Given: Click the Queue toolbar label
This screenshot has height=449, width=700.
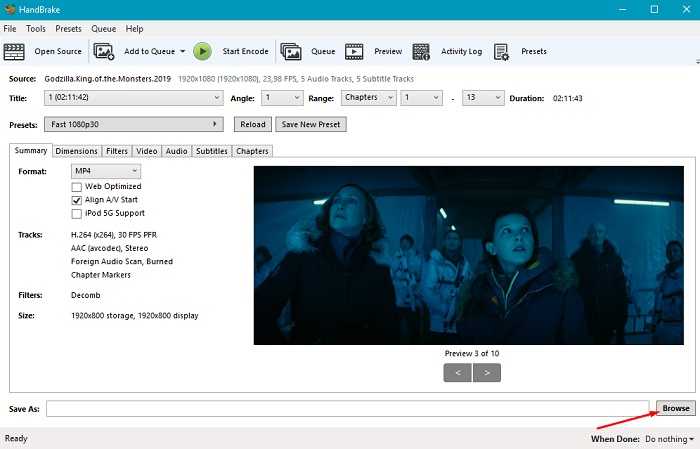Looking at the screenshot, I should [323, 51].
